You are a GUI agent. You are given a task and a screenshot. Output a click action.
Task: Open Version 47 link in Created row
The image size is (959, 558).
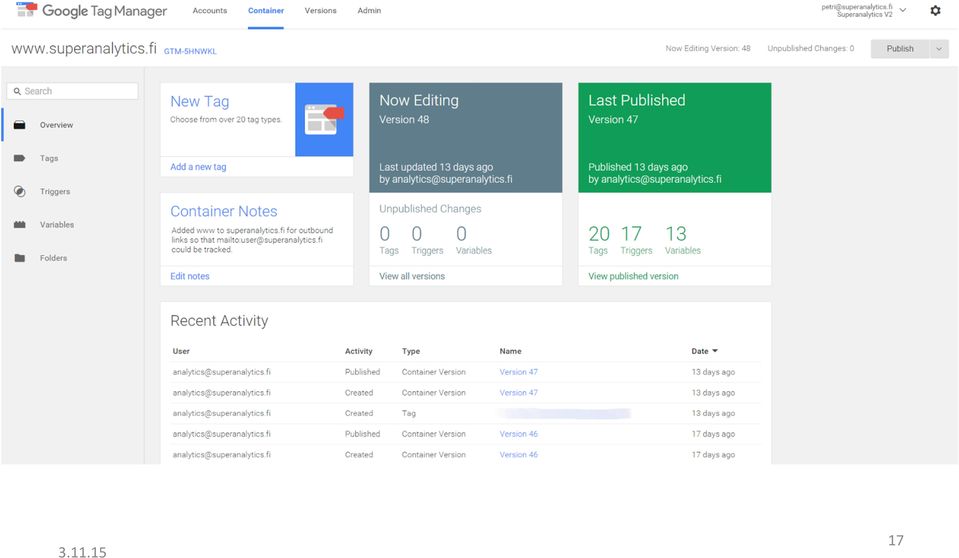(519, 393)
